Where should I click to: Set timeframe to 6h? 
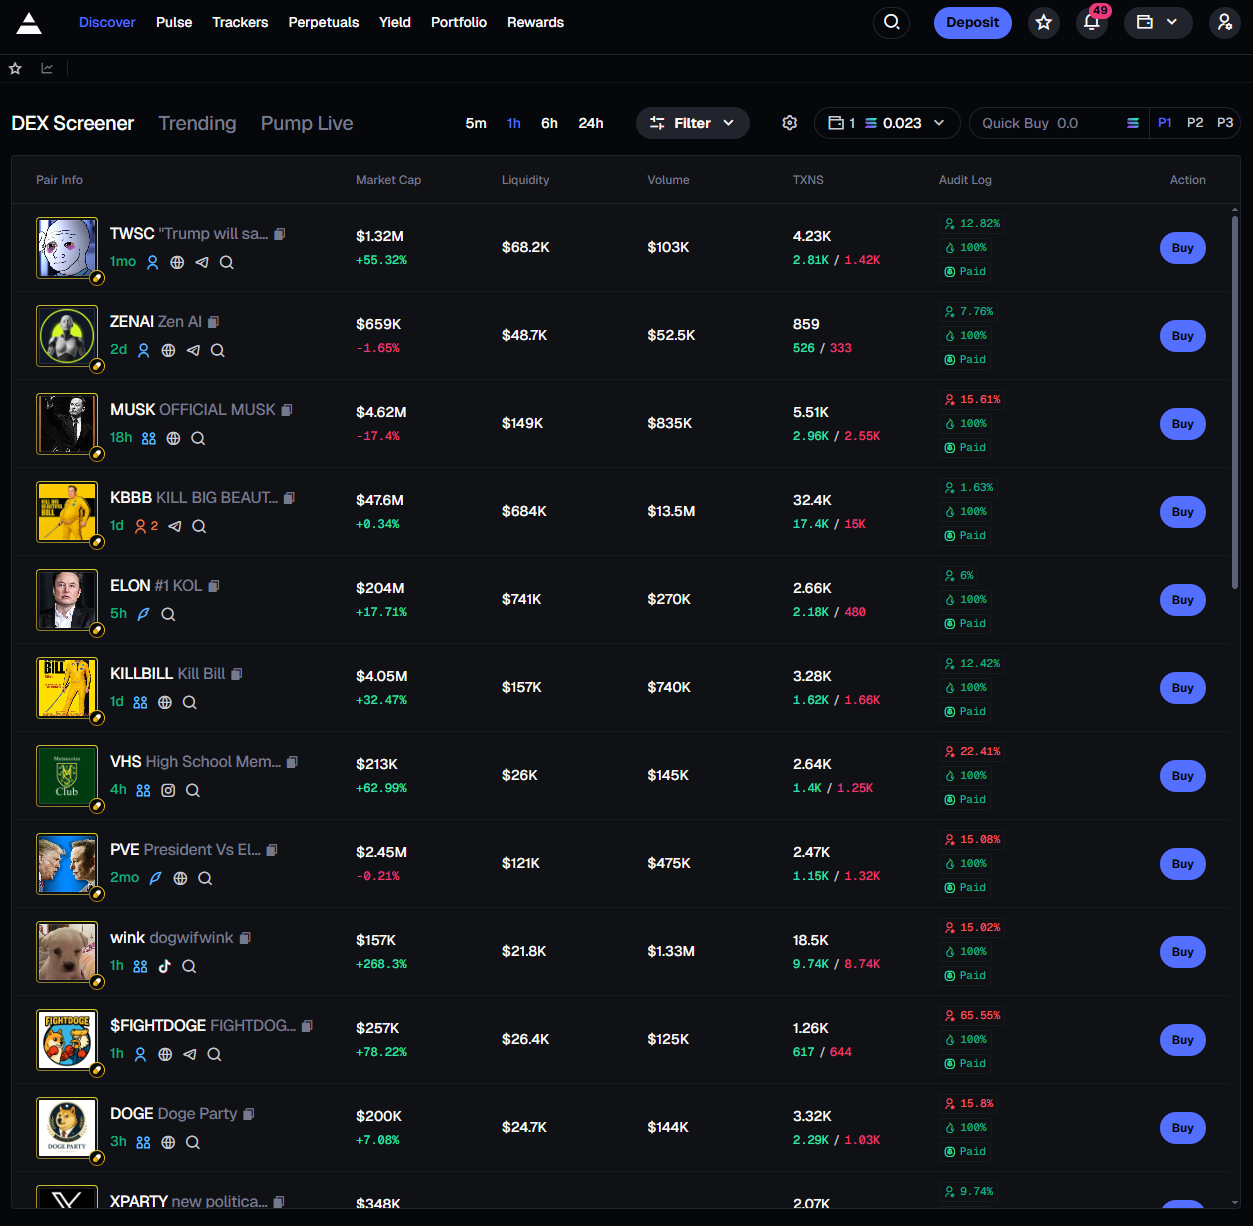tap(550, 123)
